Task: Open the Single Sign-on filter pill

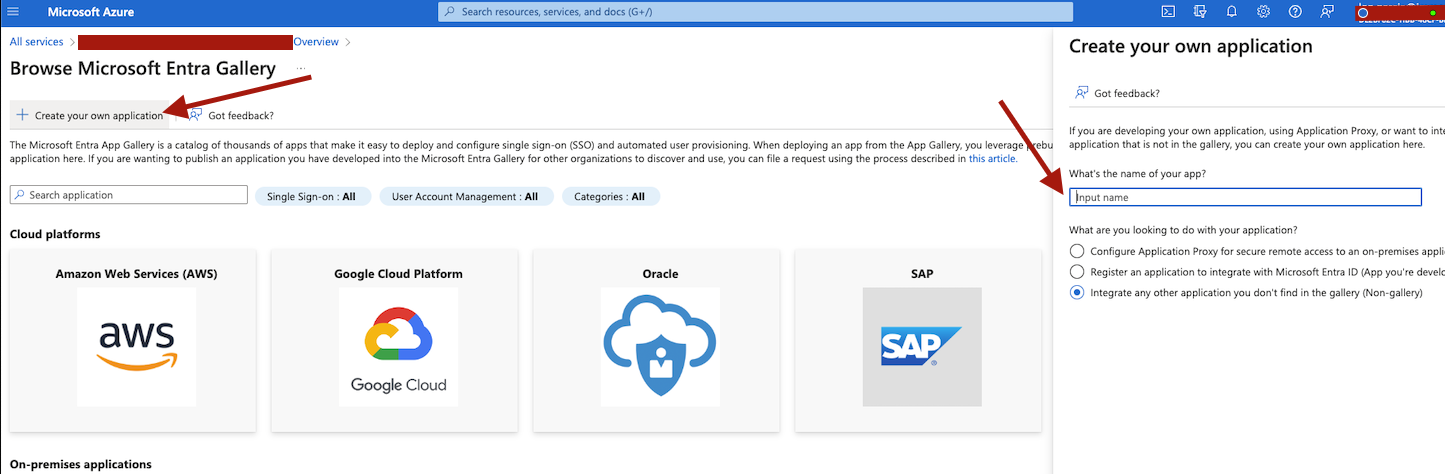Action: [x=312, y=197]
